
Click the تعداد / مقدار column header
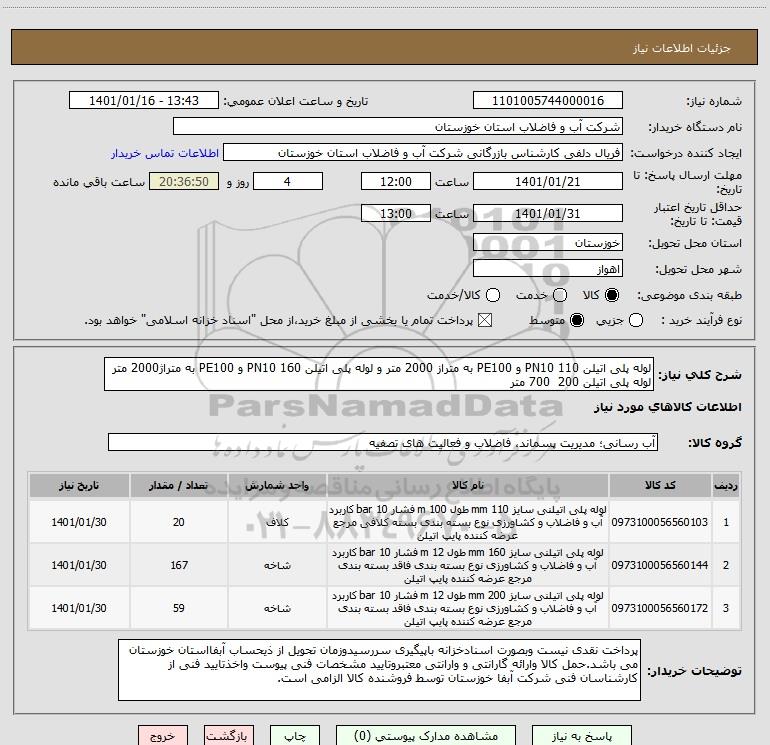[179, 486]
